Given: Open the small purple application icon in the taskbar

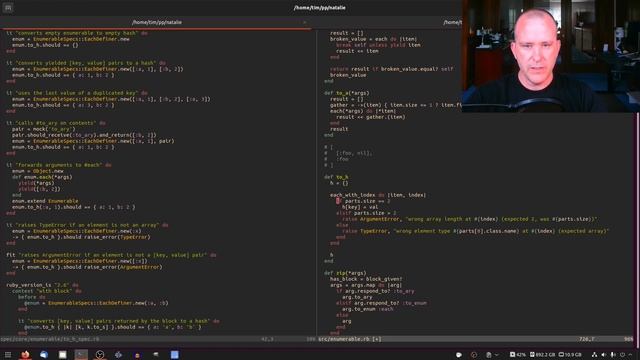Looking at the screenshot, I should (137, 355).
